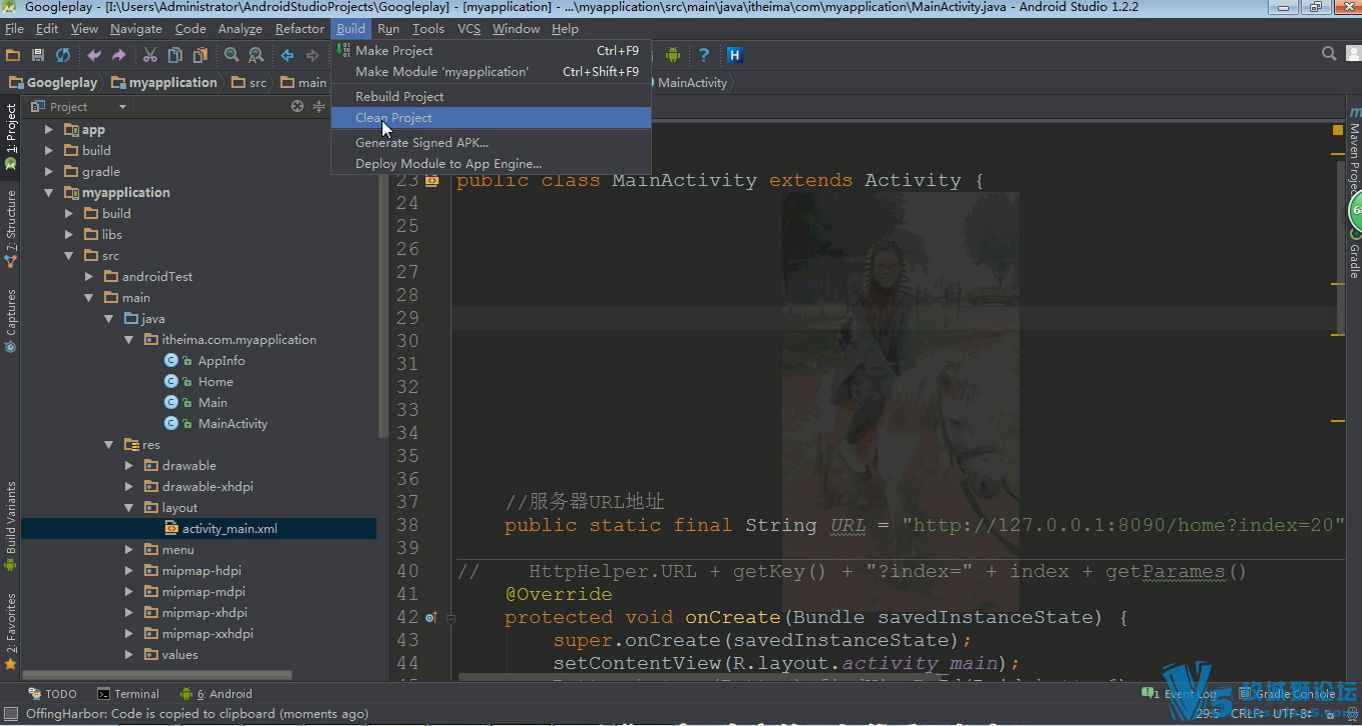Open the VCS menu
Image resolution: width=1362 pixels, height=726 pixels.
click(x=469, y=29)
